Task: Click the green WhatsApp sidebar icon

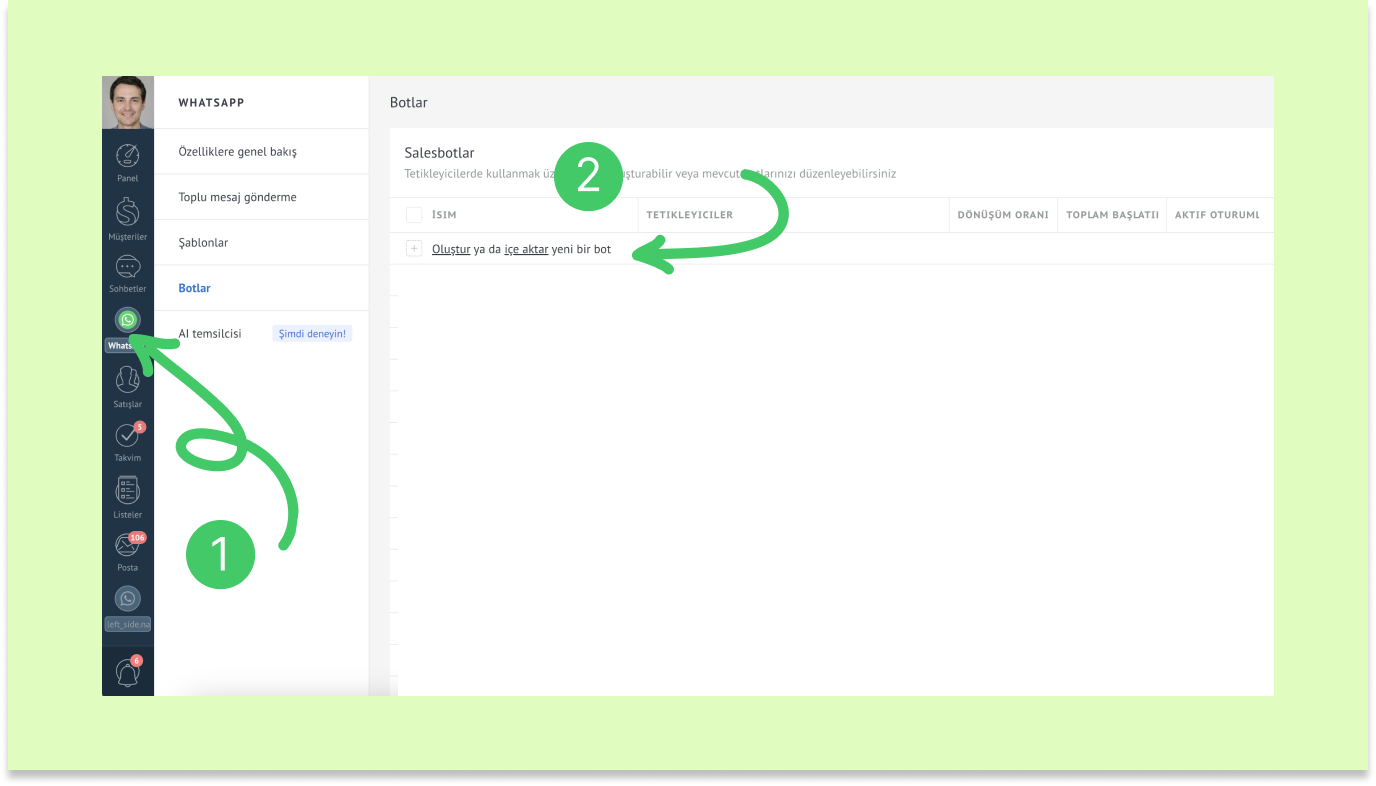Action: point(127,320)
